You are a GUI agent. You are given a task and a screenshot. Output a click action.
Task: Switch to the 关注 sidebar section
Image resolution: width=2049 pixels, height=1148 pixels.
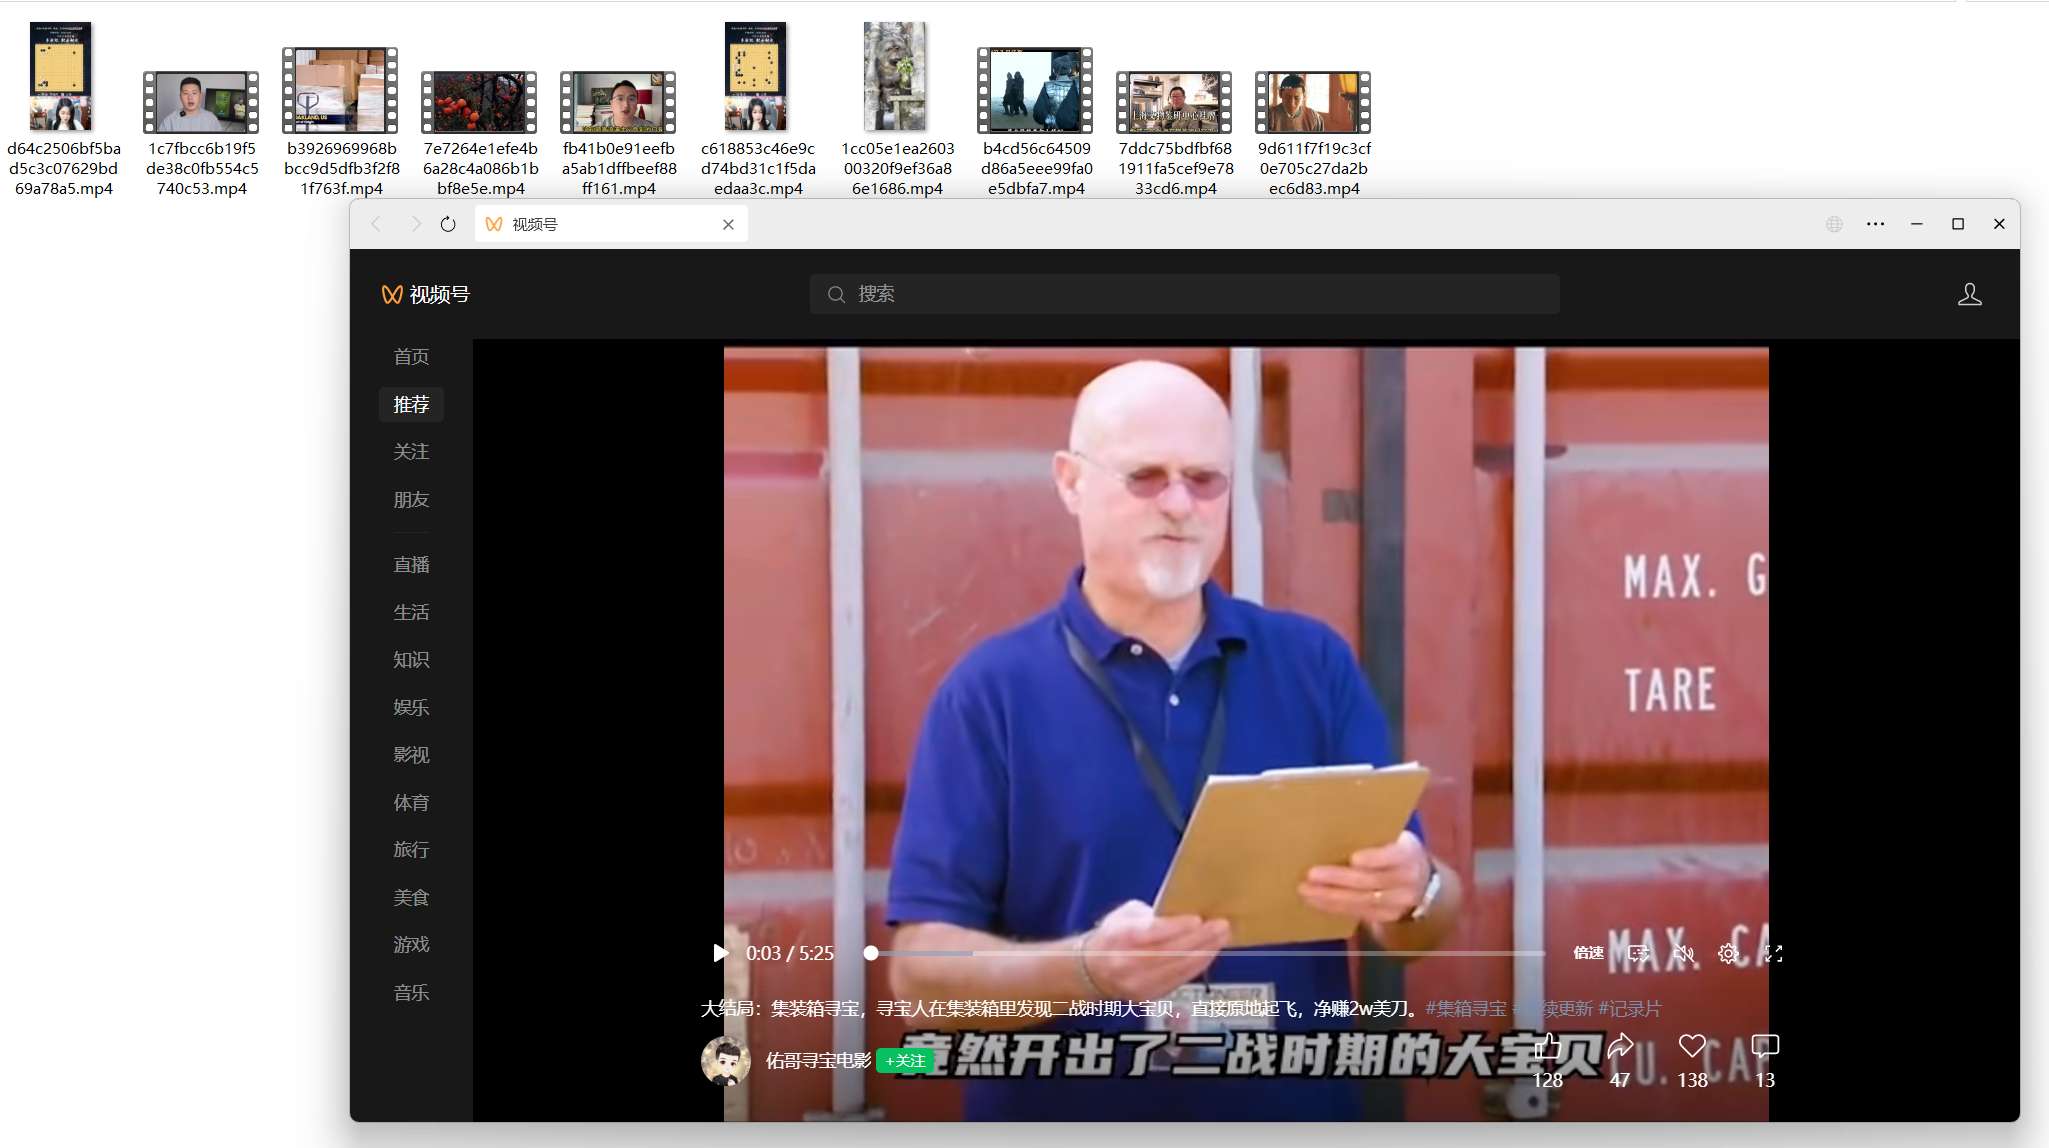(411, 451)
